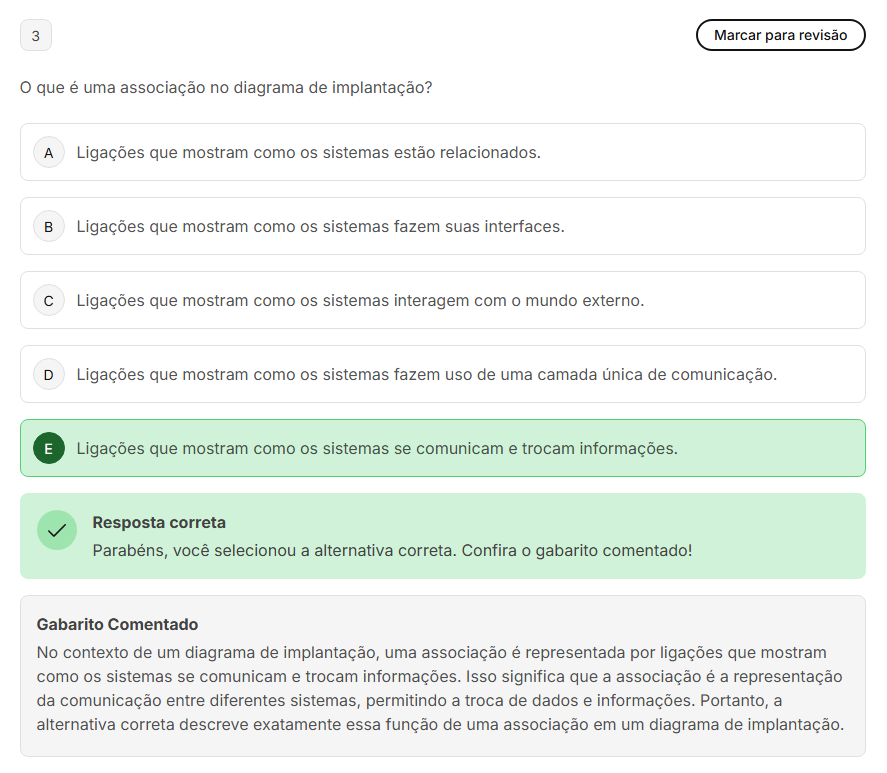
Task: Click the Marcar para revisão button
Action: (780, 35)
